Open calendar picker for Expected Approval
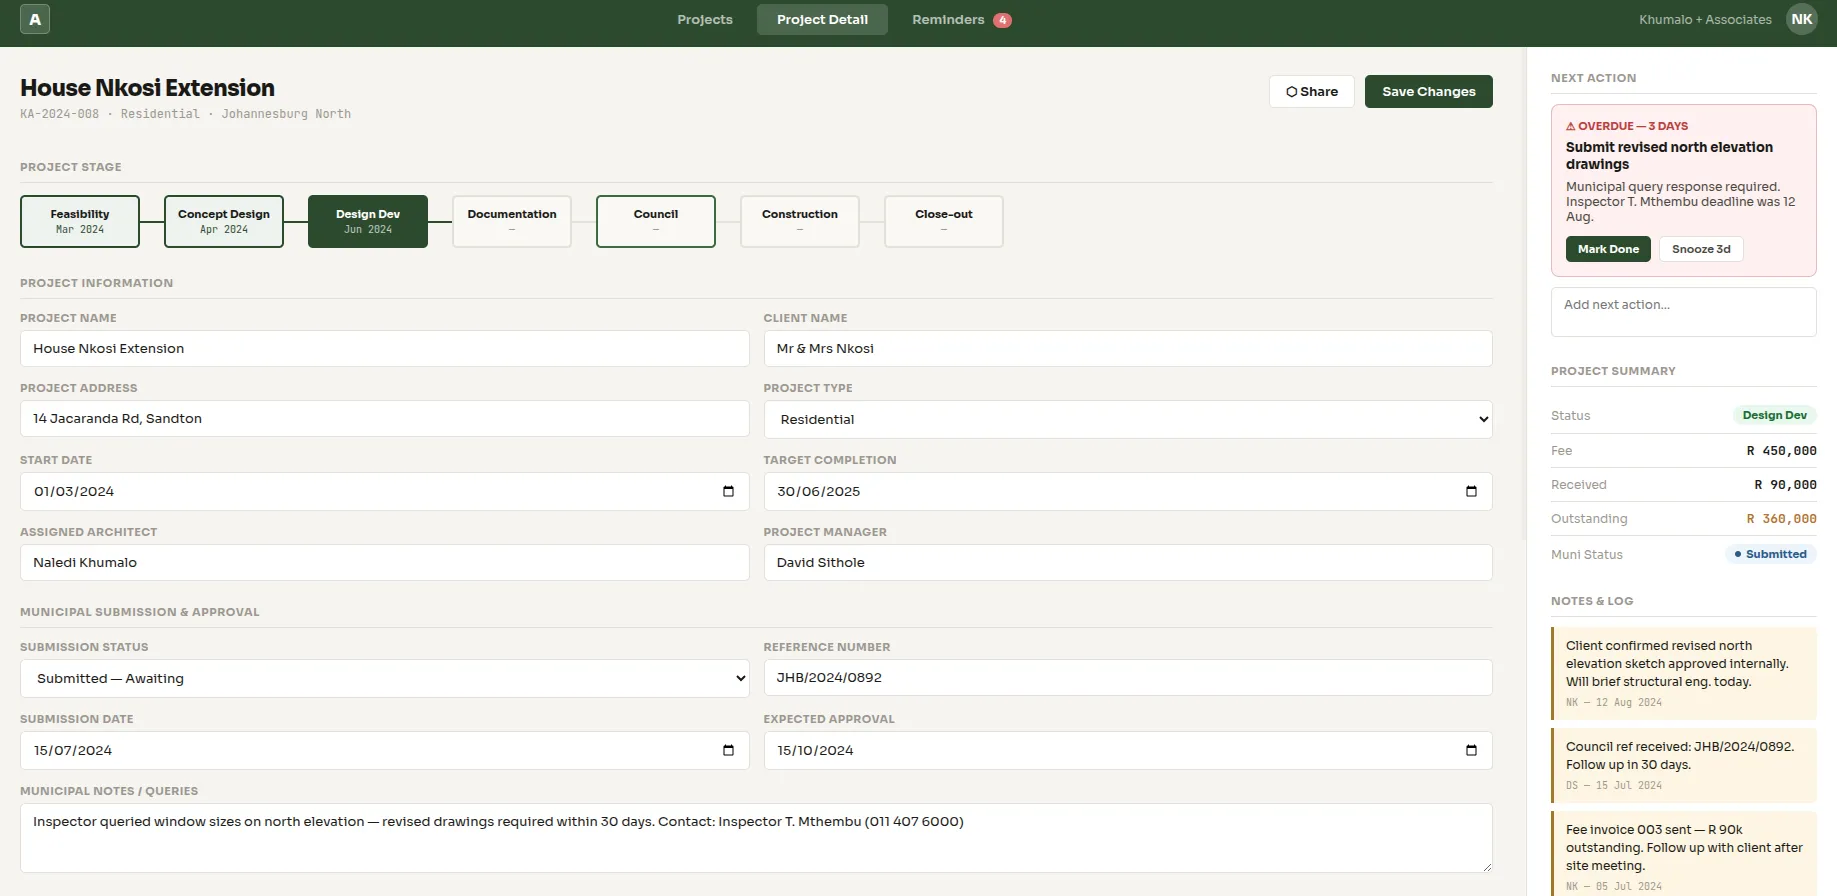 tap(1471, 750)
